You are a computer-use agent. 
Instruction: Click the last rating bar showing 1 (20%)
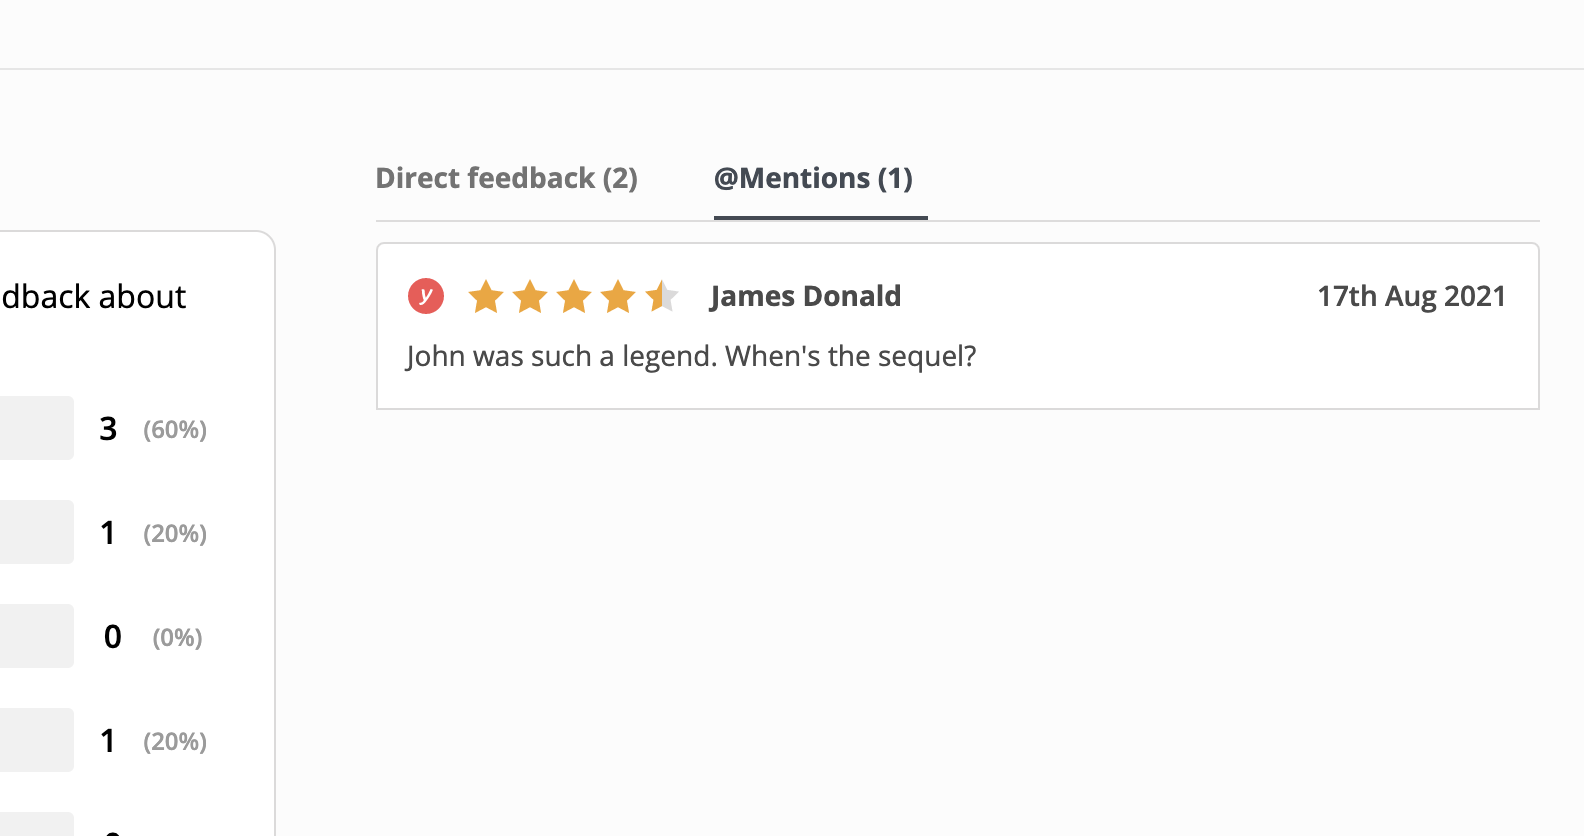click(37, 740)
